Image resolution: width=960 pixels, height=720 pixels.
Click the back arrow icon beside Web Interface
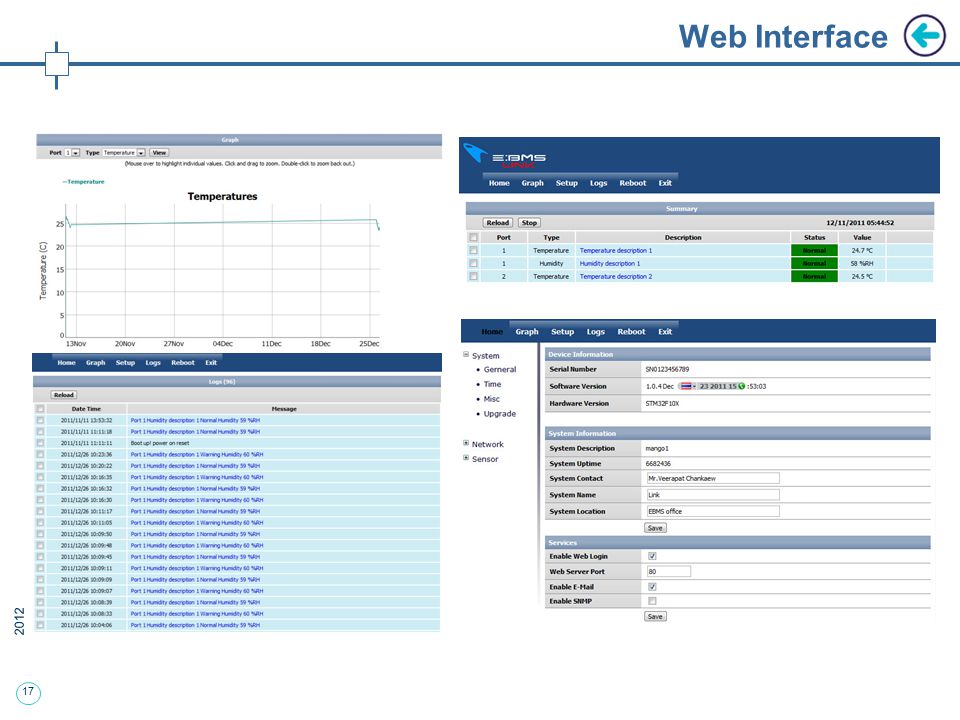point(924,36)
